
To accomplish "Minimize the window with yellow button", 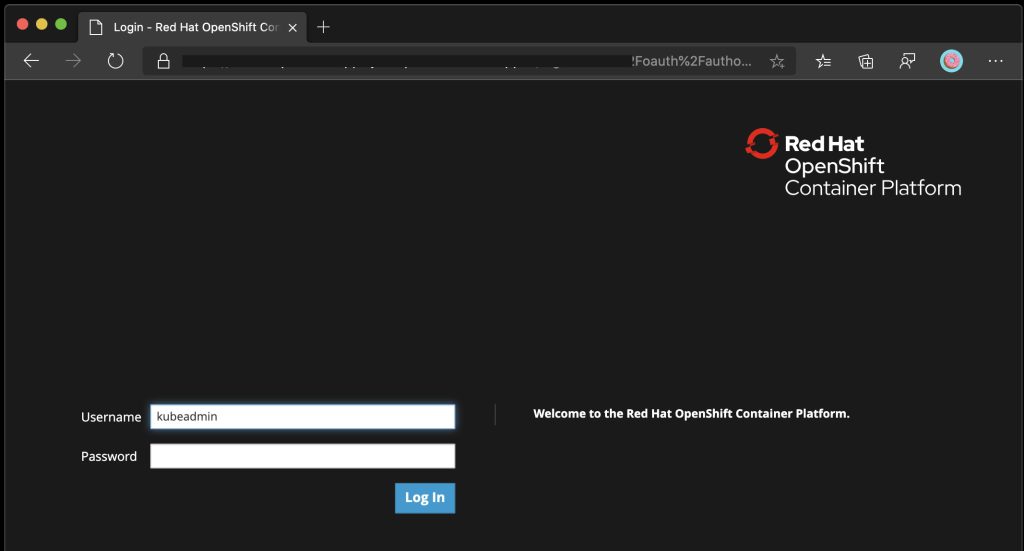I will 42,24.
